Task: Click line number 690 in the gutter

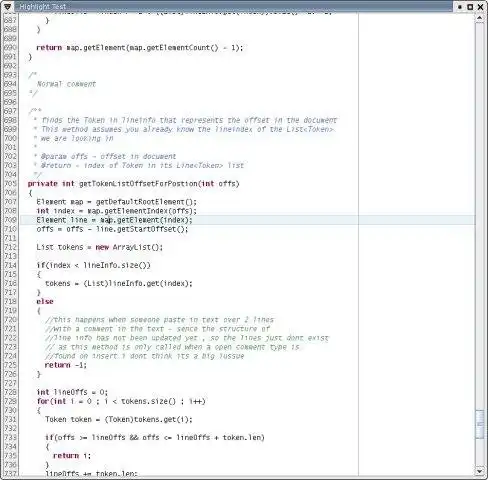Action: pos(10,48)
